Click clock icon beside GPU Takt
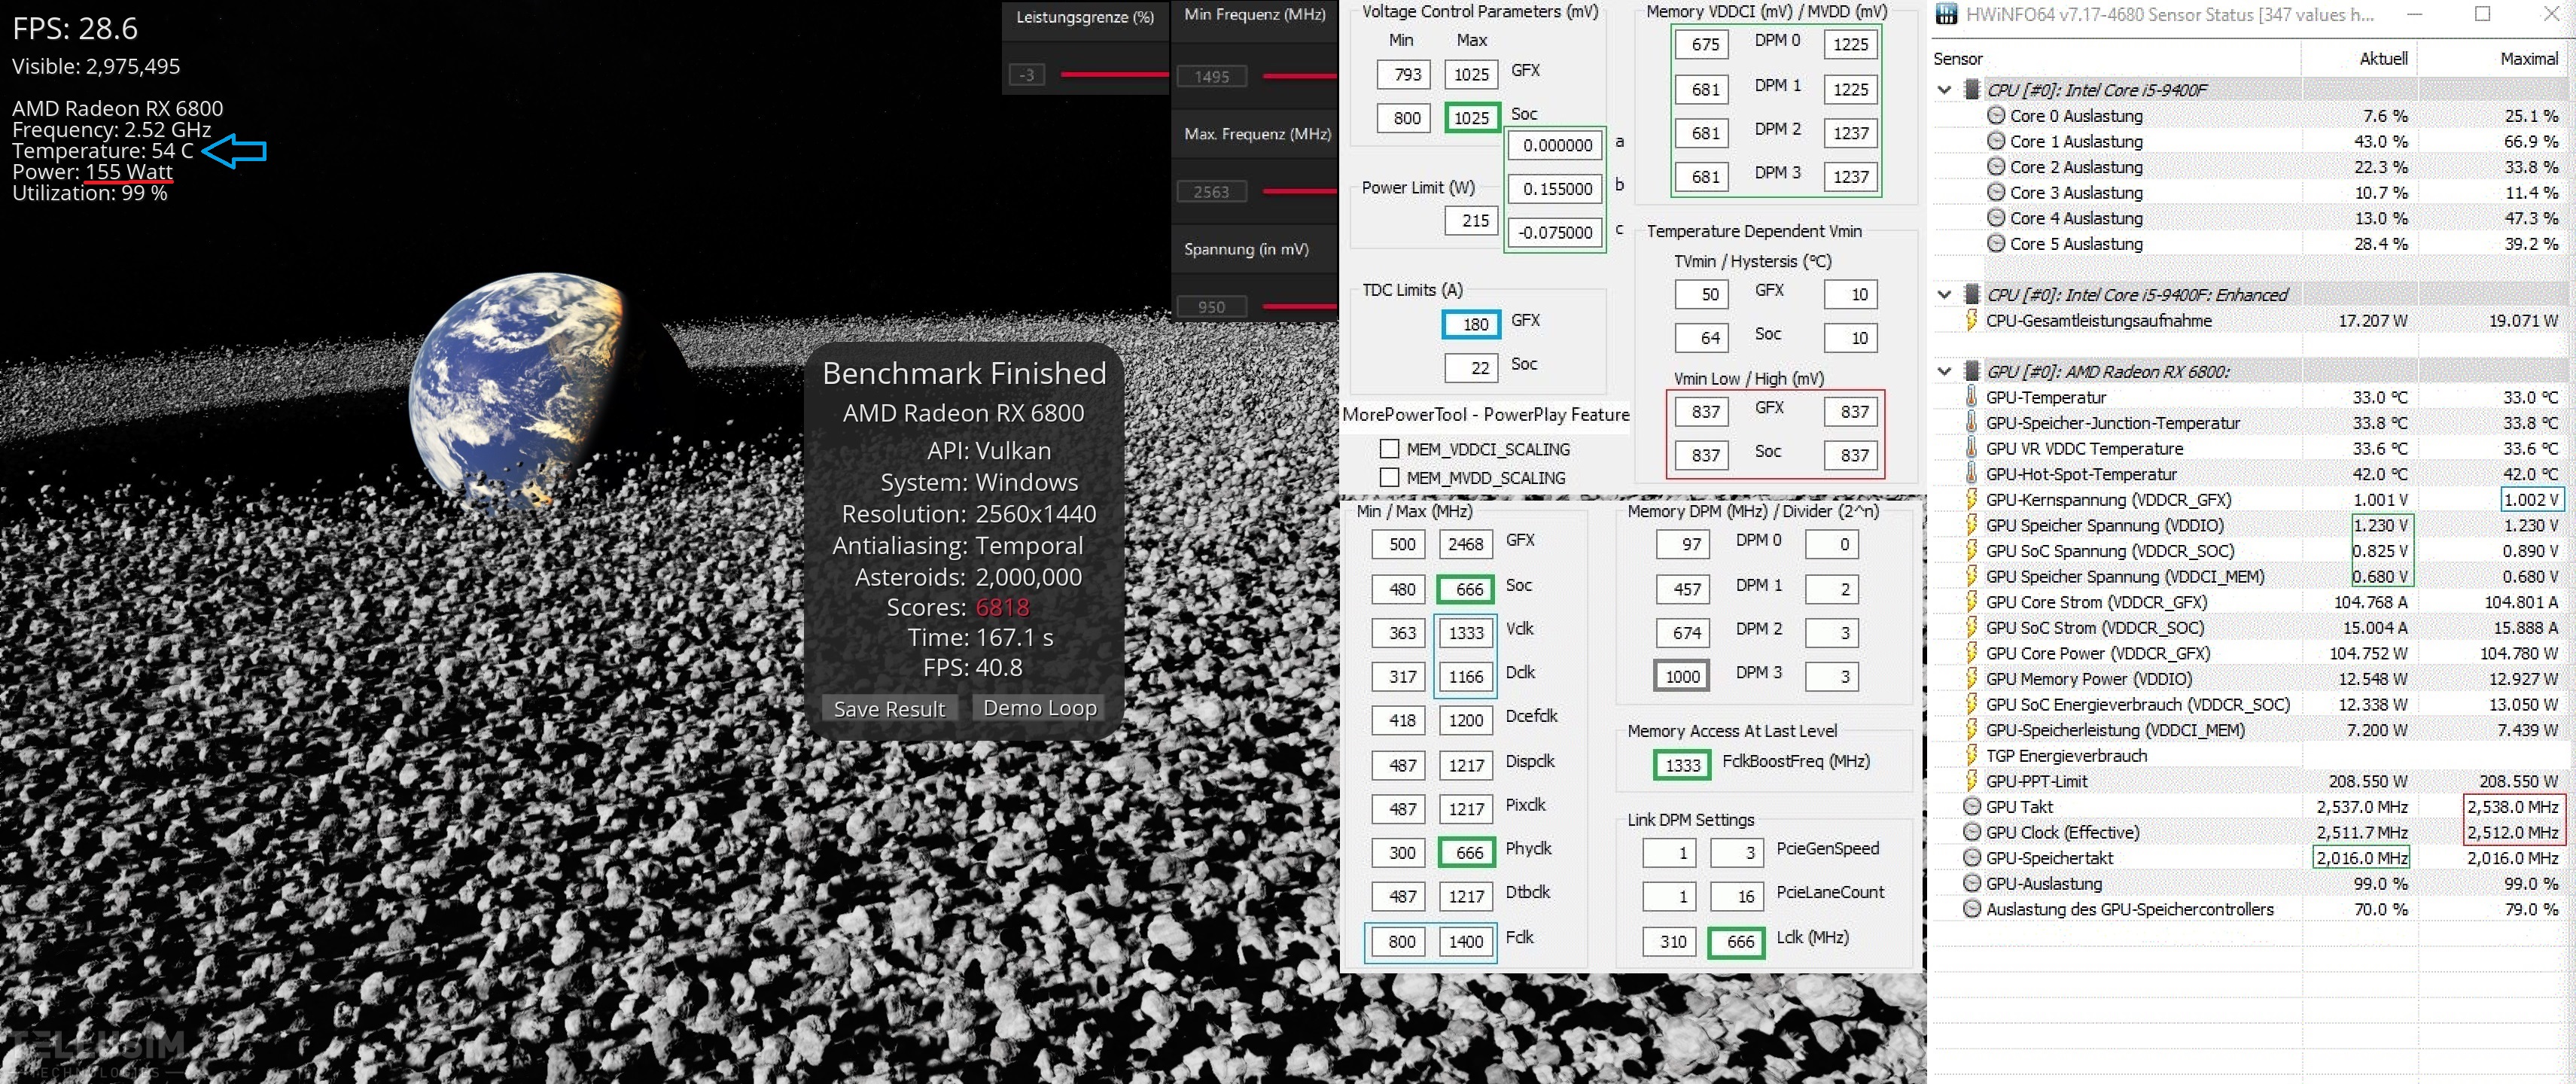This screenshot has height=1084, width=2576. tap(1971, 806)
